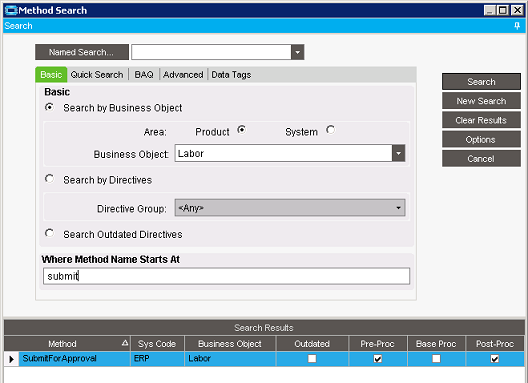Click the Named Search... button
Viewport: 528px width, 383px height.
tap(82, 52)
